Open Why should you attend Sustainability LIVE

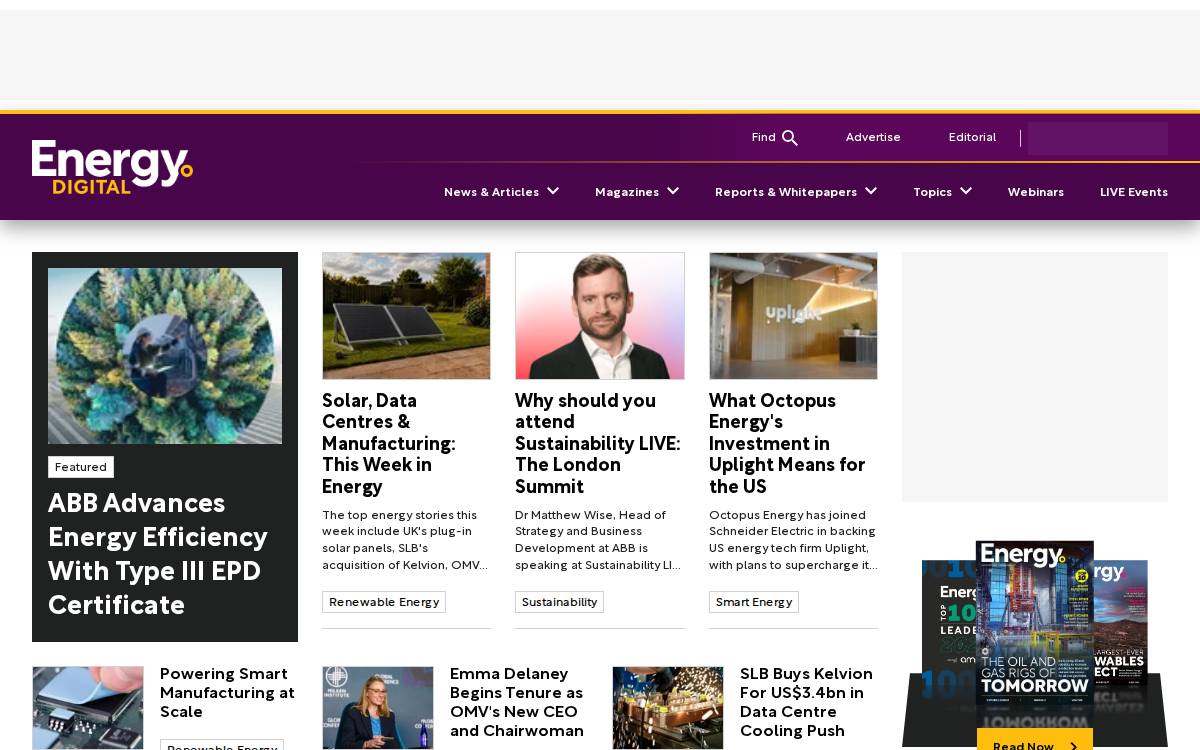pyautogui.click(x=598, y=443)
